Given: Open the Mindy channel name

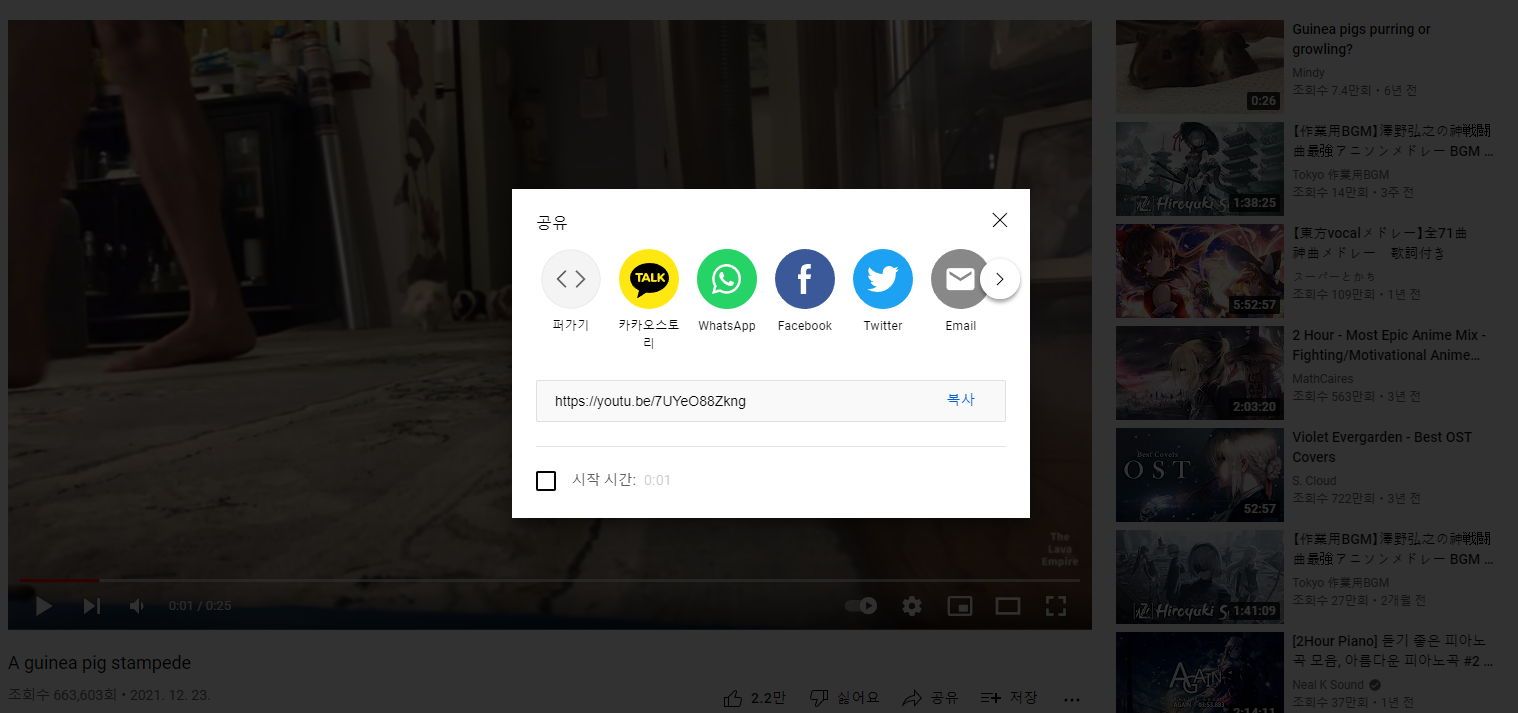Looking at the screenshot, I should 1308,73.
